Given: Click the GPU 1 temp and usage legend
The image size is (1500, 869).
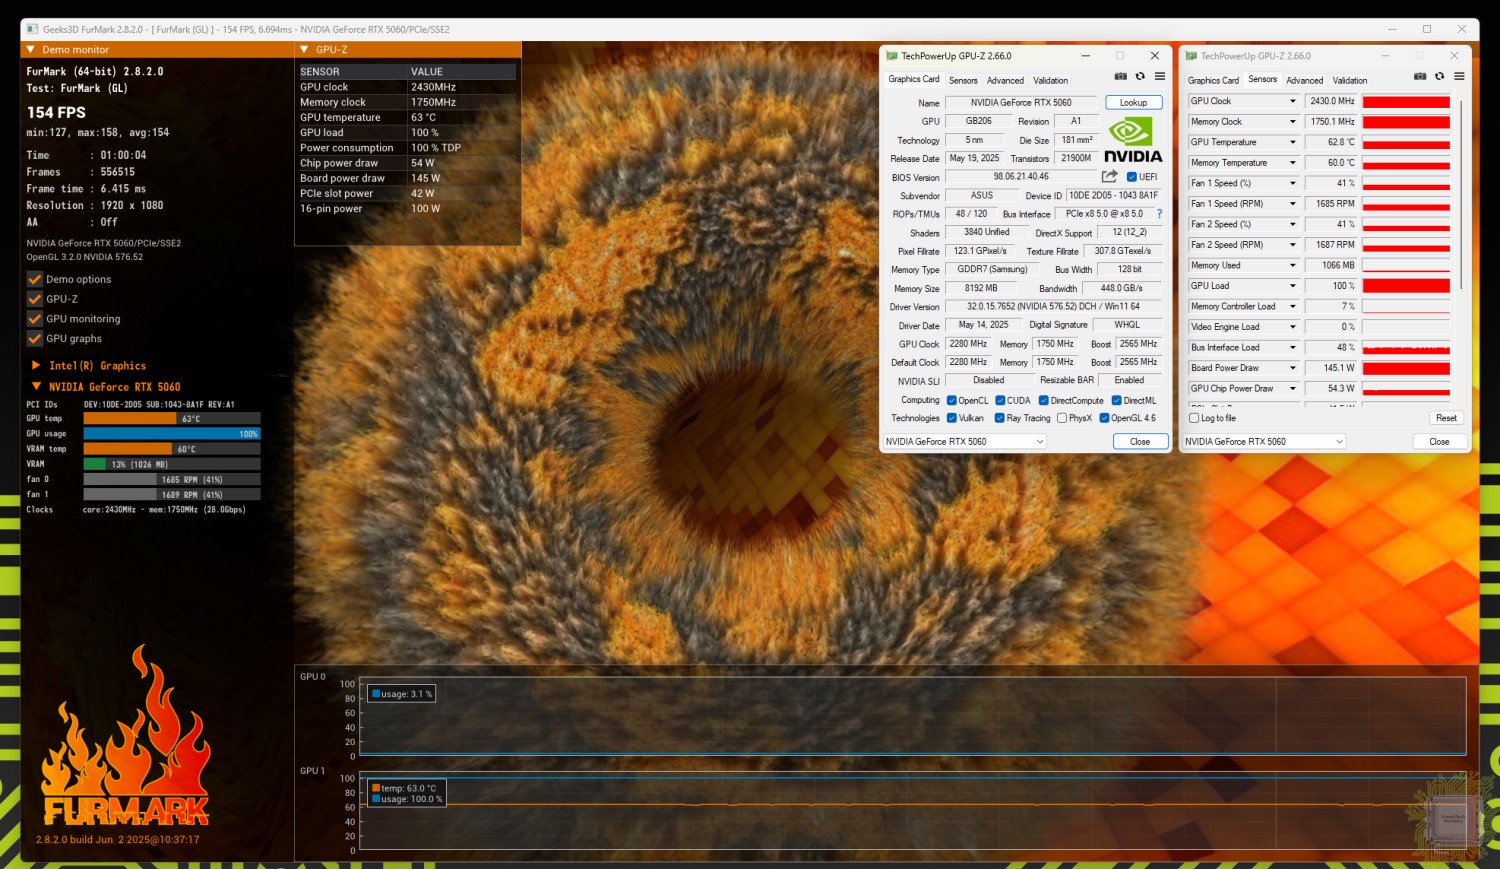Looking at the screenshot, I should point(406,794).
